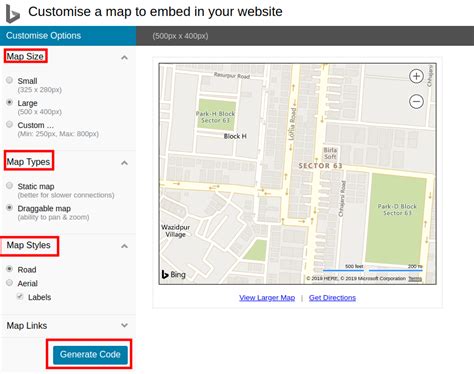The width and height of the screenshot is (474, 374).
Task: Open the View Larger Map link
Action: tap(267, 298)
